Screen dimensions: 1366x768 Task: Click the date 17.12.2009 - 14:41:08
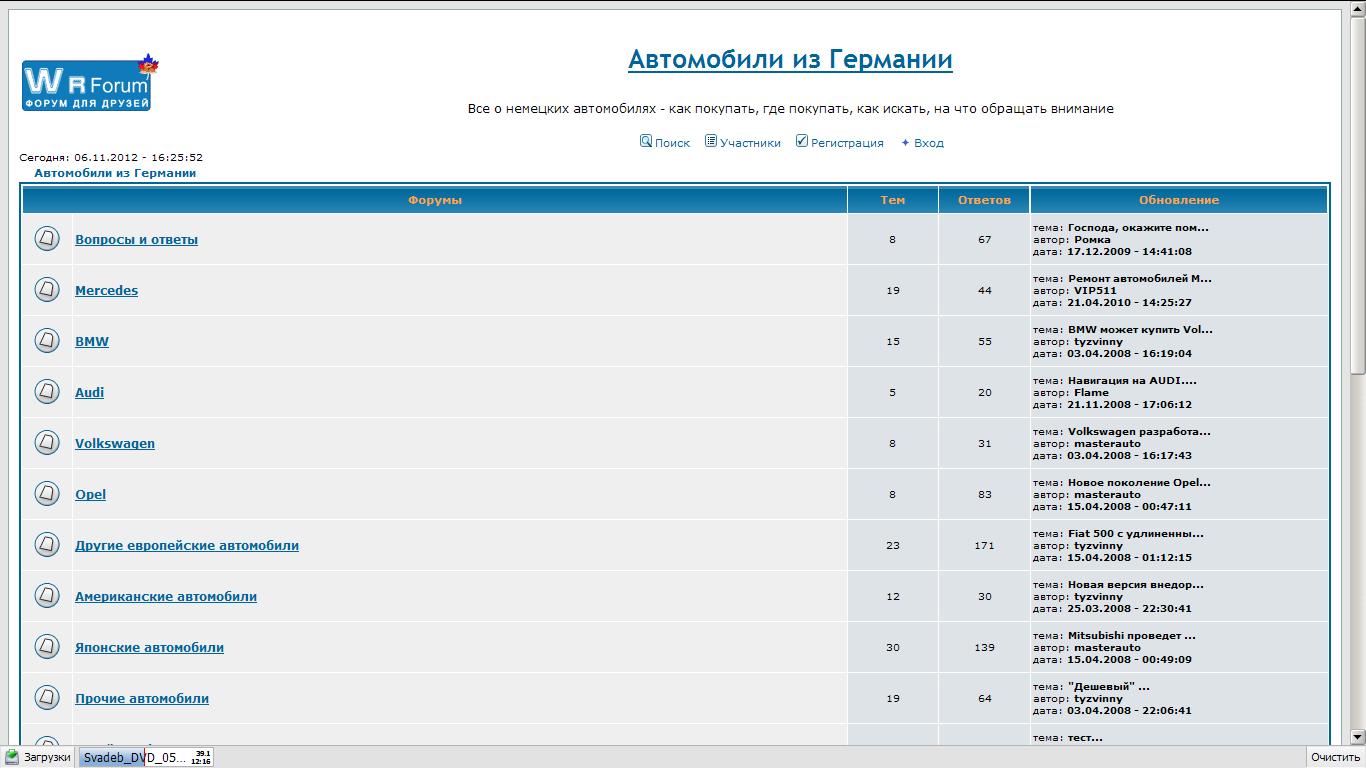[1130, 251]
